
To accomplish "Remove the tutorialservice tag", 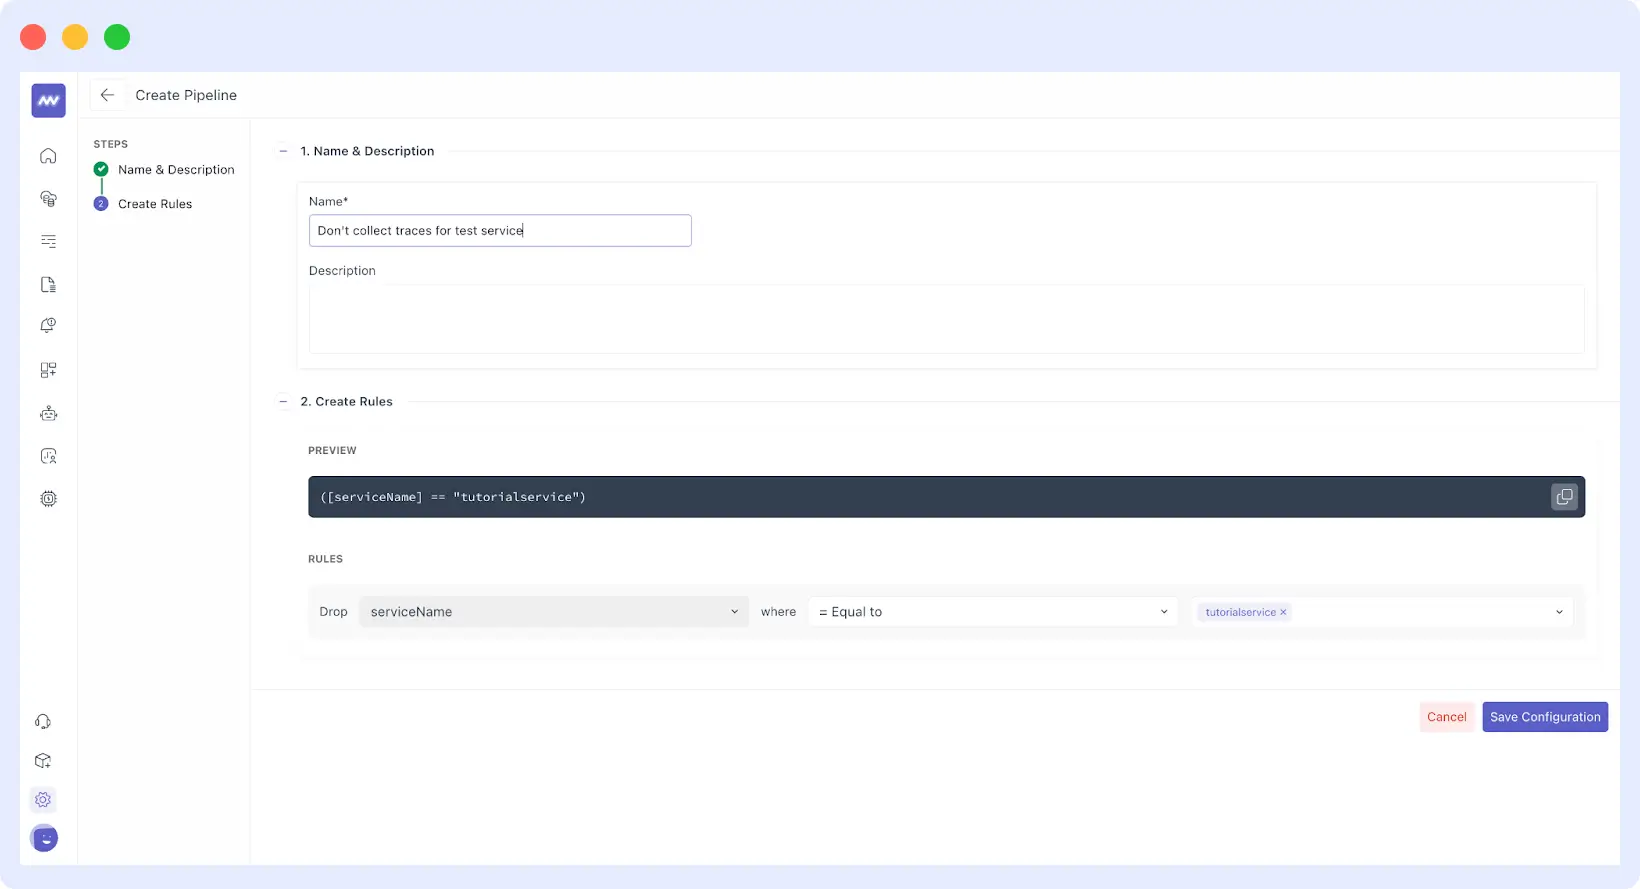I will (x=1283, y=612).
